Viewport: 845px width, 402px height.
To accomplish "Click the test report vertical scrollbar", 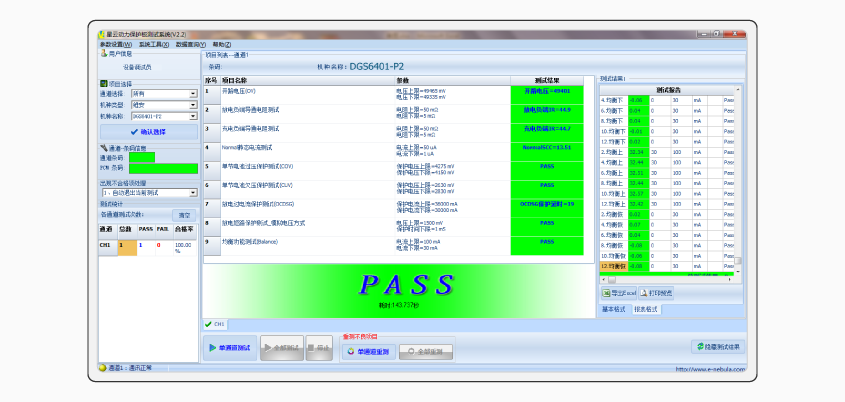I will 740,180.
